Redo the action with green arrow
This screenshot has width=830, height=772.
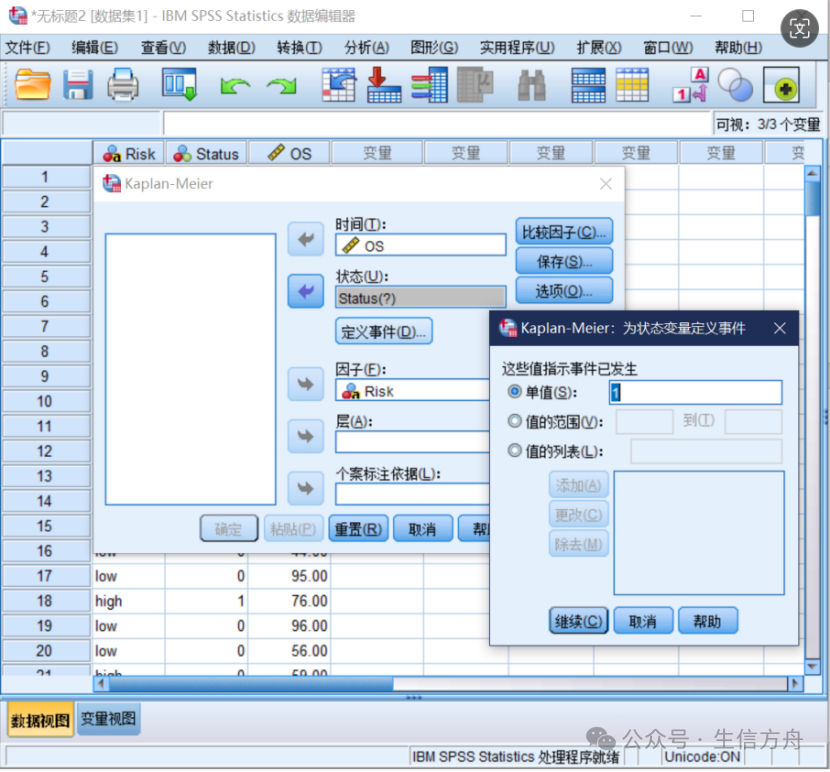point(282,86)
